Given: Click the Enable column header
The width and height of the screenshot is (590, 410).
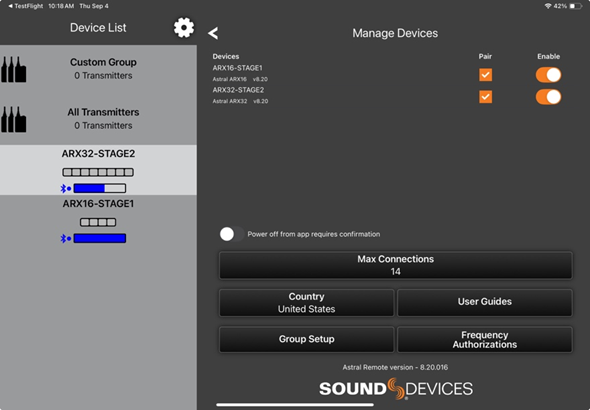Looking at the screenshot, I should [x=548, y=56].
